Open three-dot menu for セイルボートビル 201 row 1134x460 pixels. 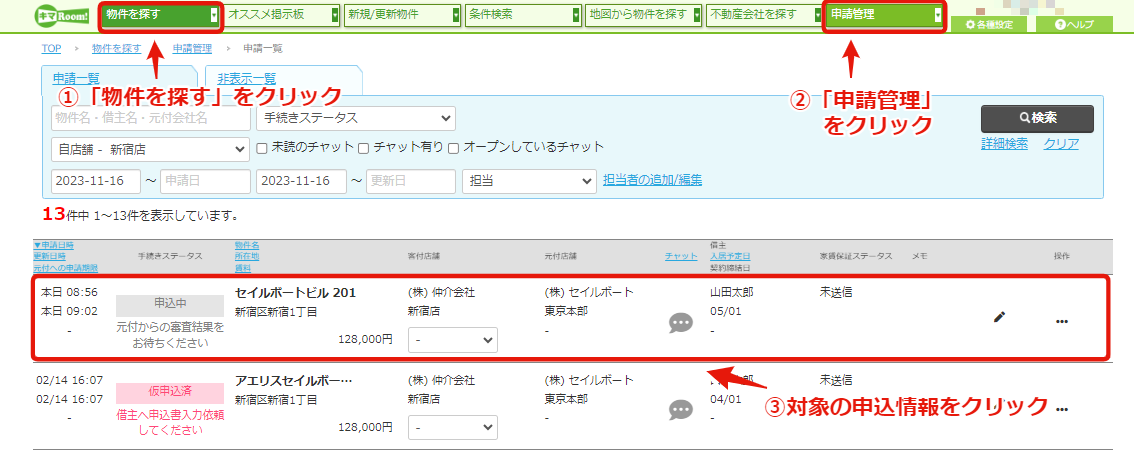[1062, 321]
